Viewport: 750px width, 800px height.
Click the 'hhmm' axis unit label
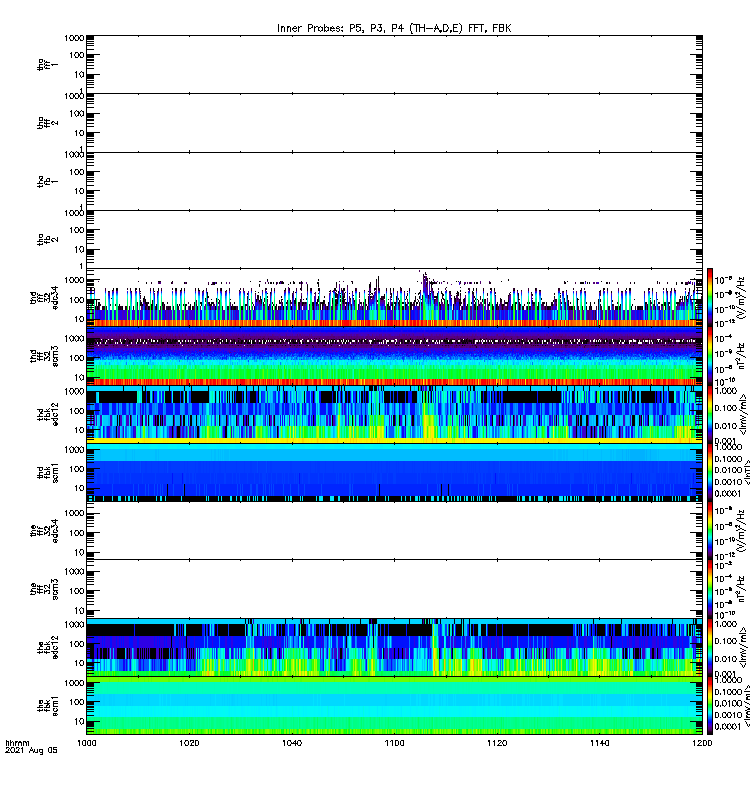[17, 743]
